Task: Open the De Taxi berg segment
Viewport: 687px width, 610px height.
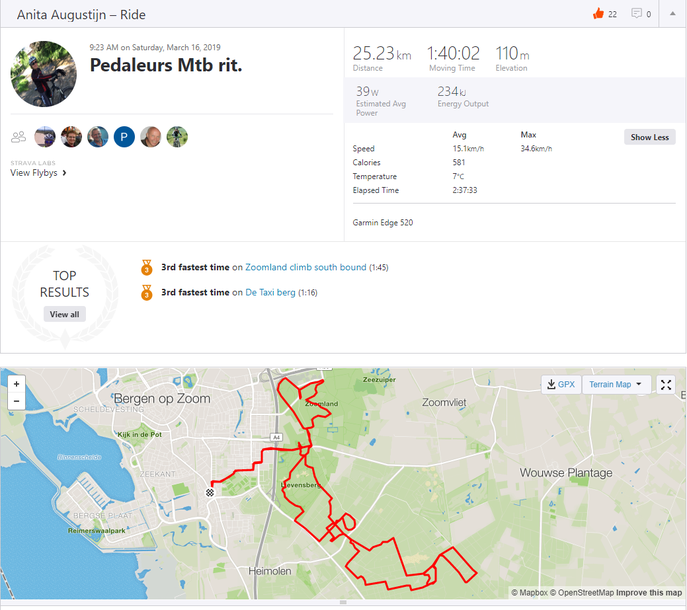Action: click(270, 292)
